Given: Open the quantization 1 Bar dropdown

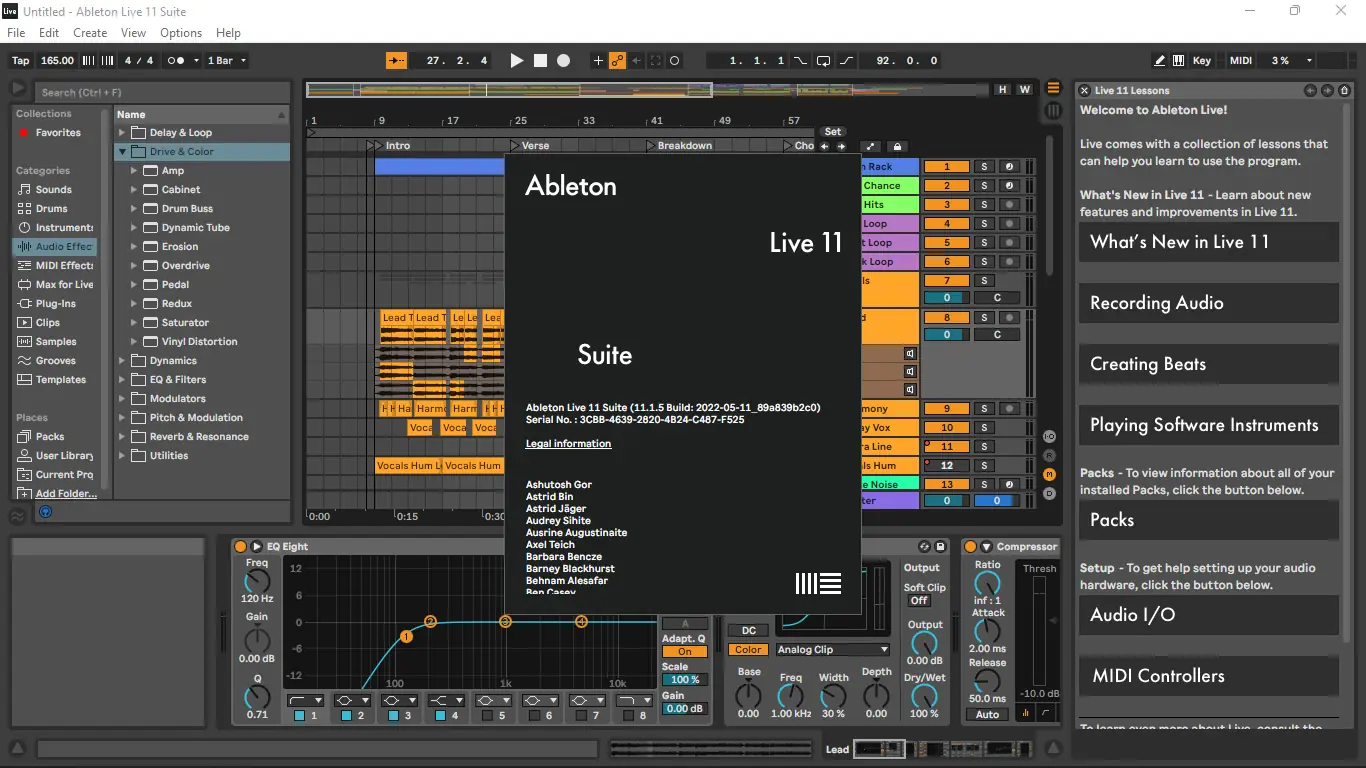Looking at the screenshot, I should pyautogui.click(x=226, y=61).
